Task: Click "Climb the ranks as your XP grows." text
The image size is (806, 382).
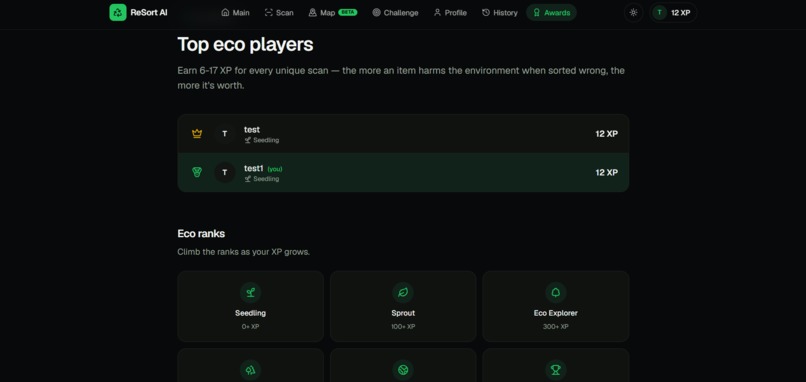Action: click(244, 252)
